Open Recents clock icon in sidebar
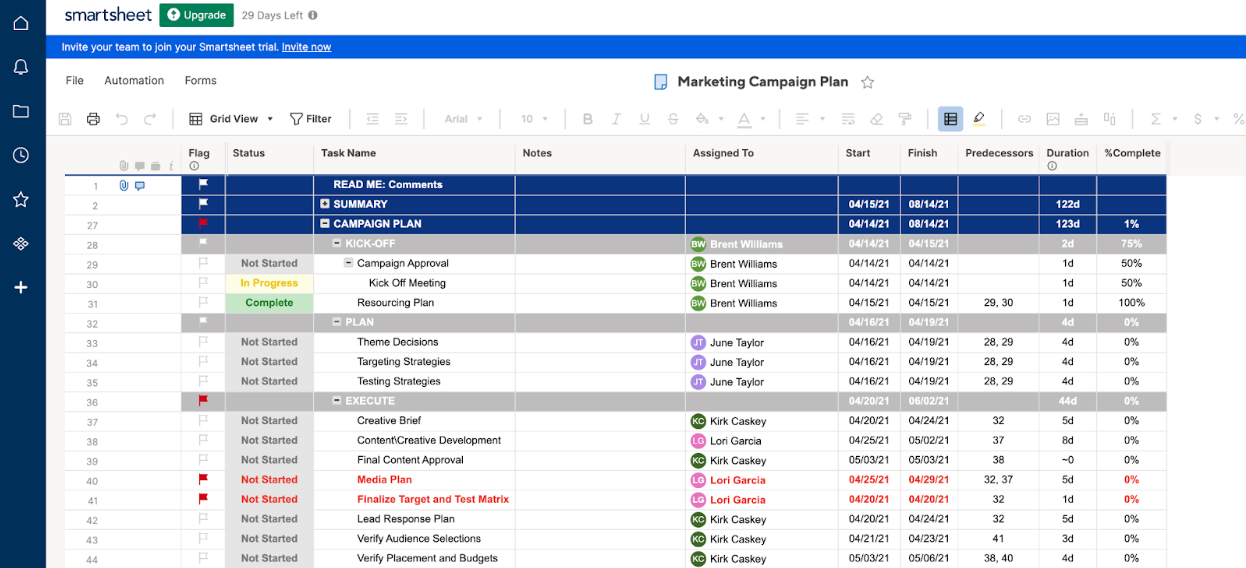Viewport: 1246px width, 568px height. (20, 155)
